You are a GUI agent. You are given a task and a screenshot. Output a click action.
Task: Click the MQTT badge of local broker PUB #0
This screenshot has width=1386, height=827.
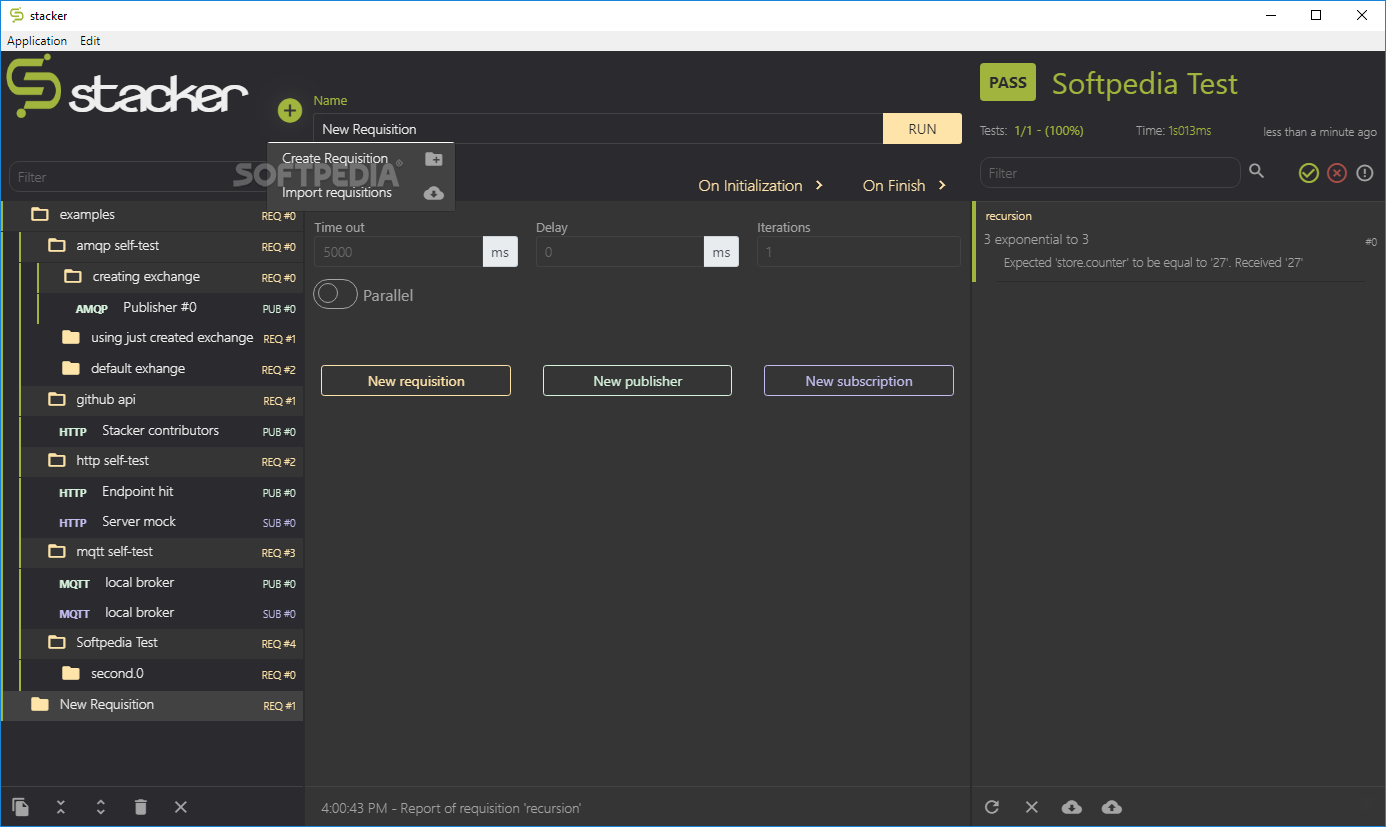pyautogui.click(x=74, y=584)
